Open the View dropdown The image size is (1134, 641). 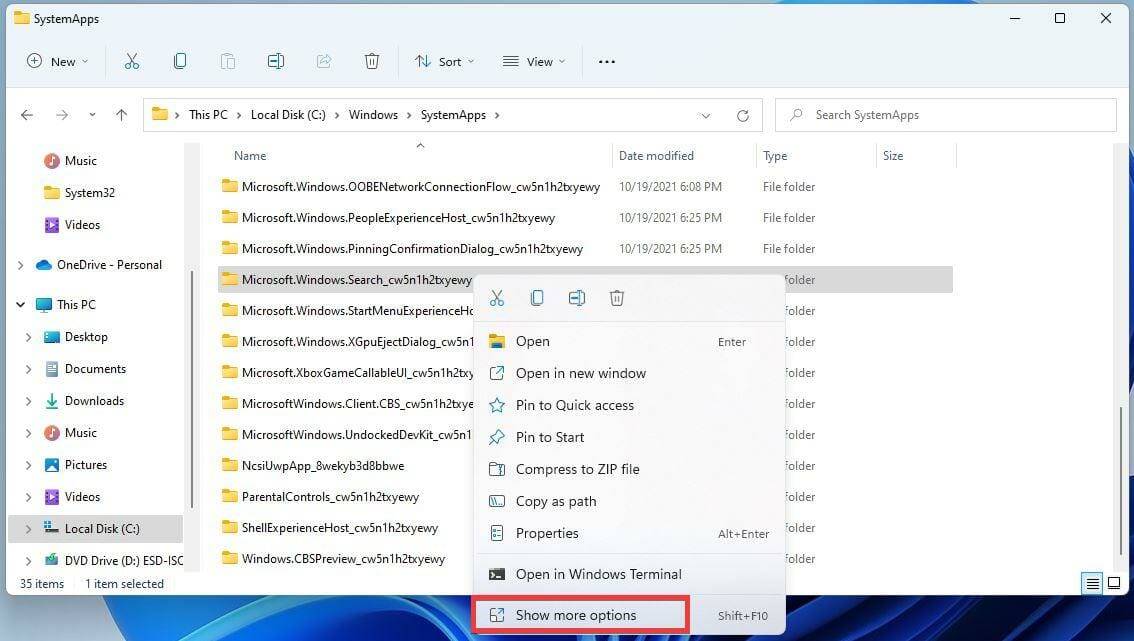(533, 61)
